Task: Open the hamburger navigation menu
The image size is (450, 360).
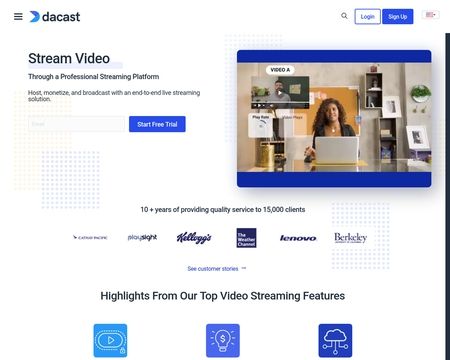Action: [18, 16]
